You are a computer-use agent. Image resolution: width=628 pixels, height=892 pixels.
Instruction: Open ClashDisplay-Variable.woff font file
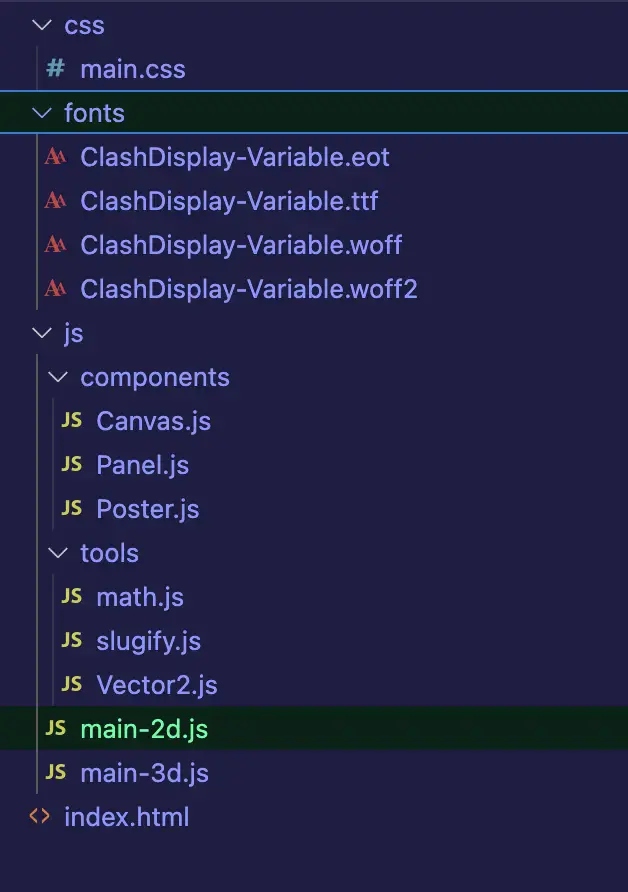click(241, 245)
